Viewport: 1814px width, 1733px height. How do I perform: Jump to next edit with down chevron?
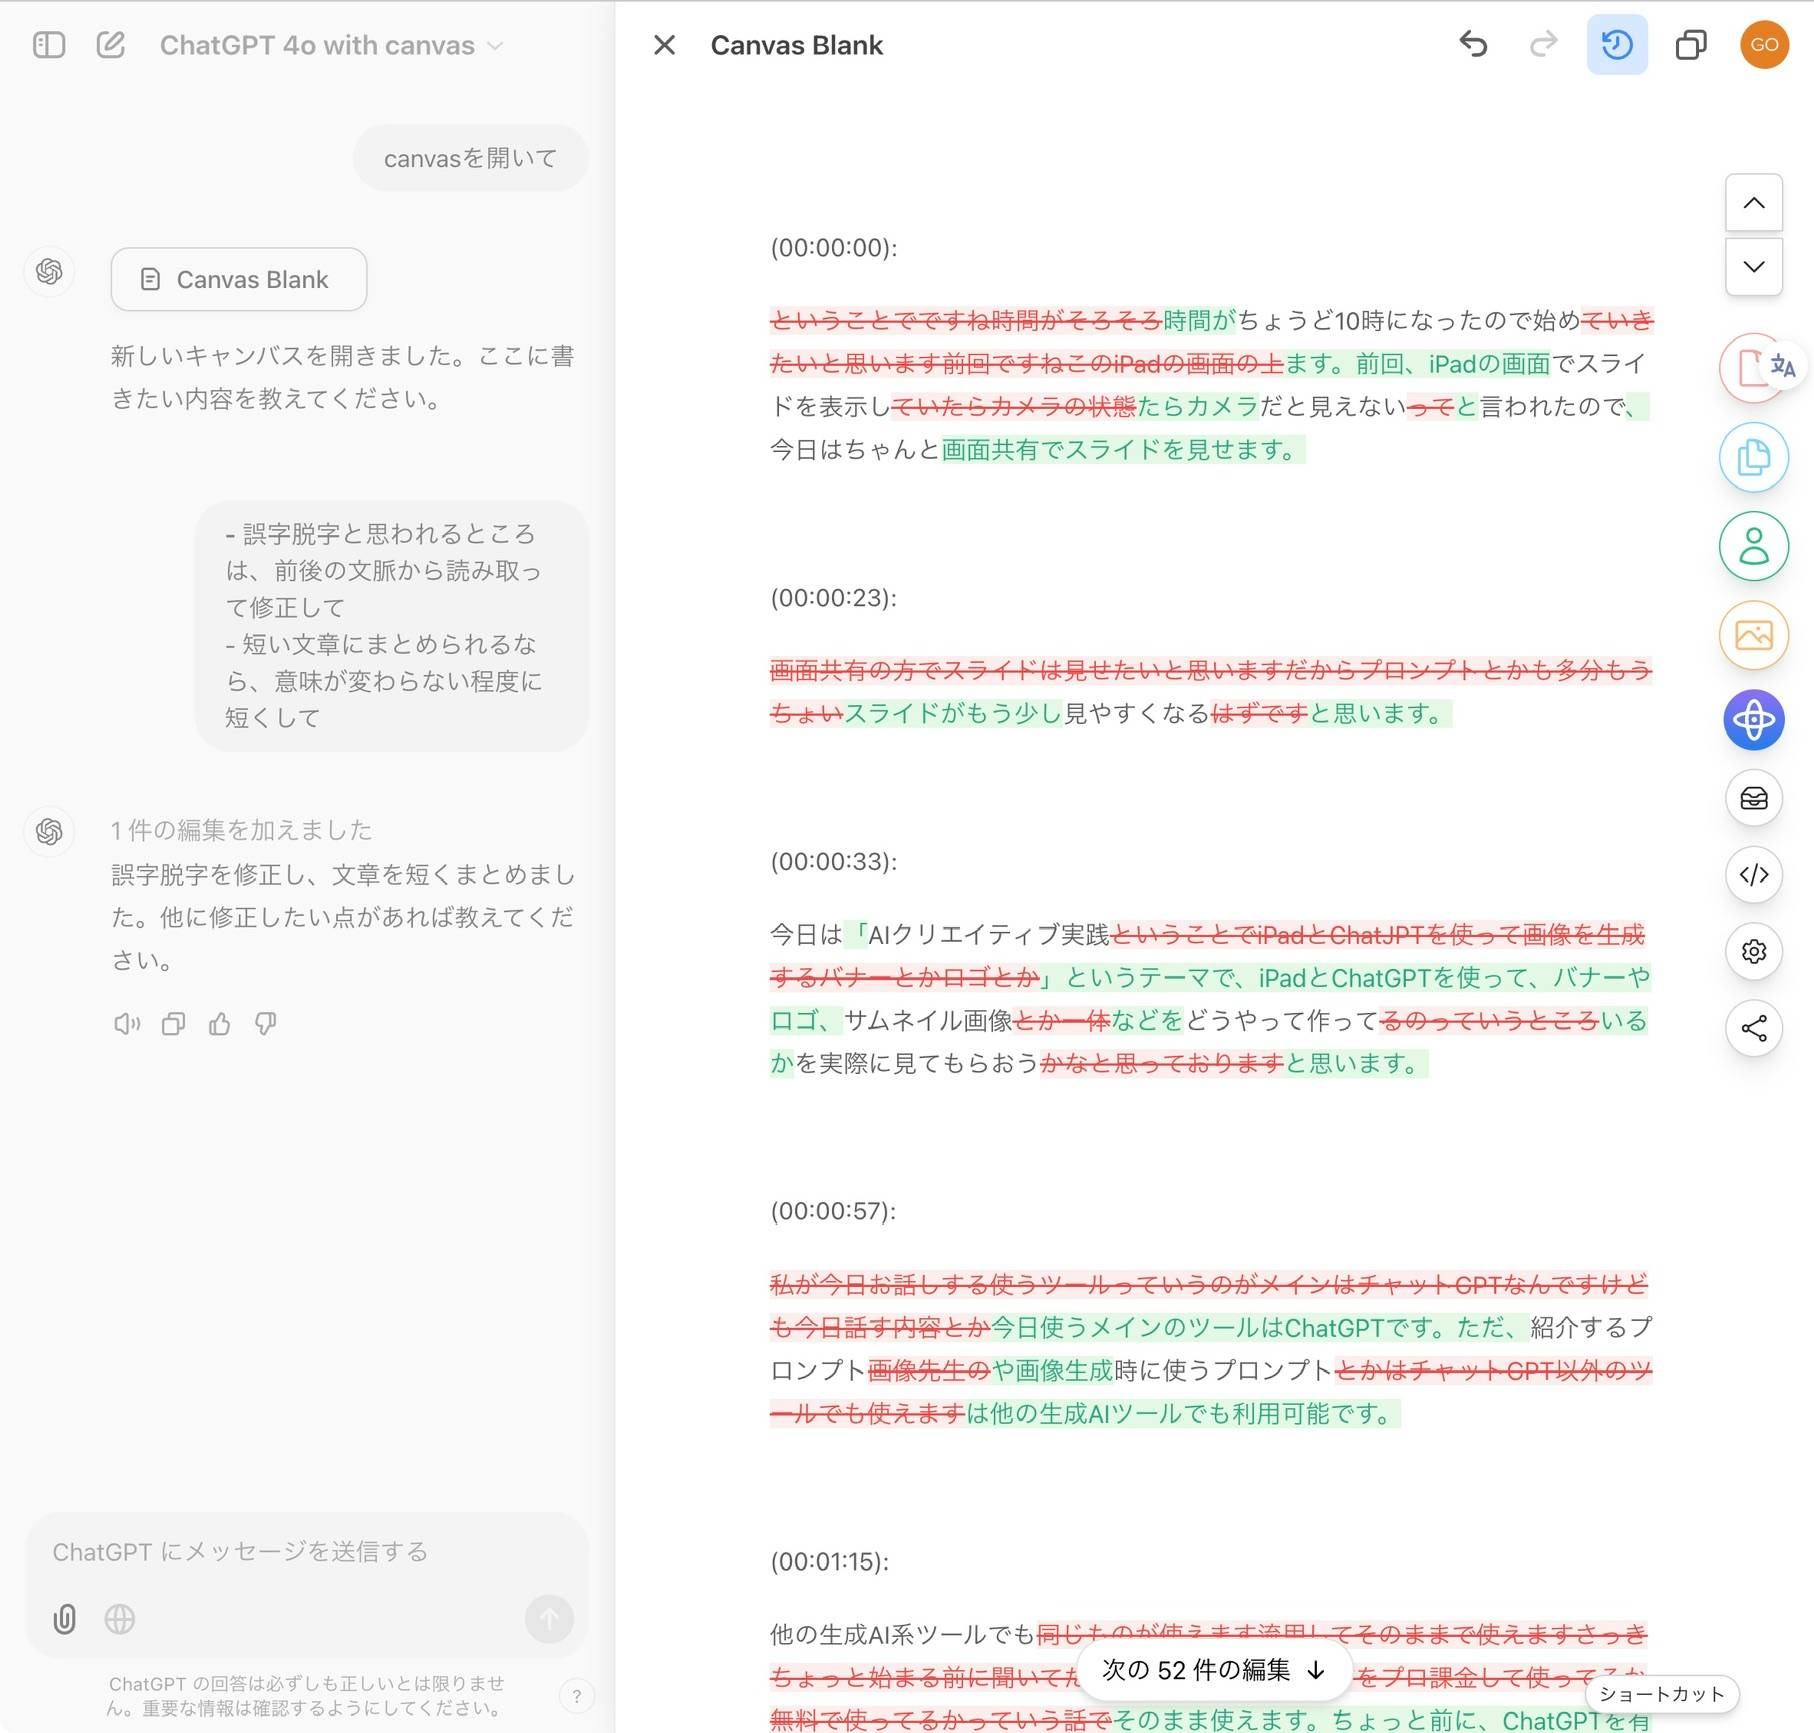(x=1753, y=266)
